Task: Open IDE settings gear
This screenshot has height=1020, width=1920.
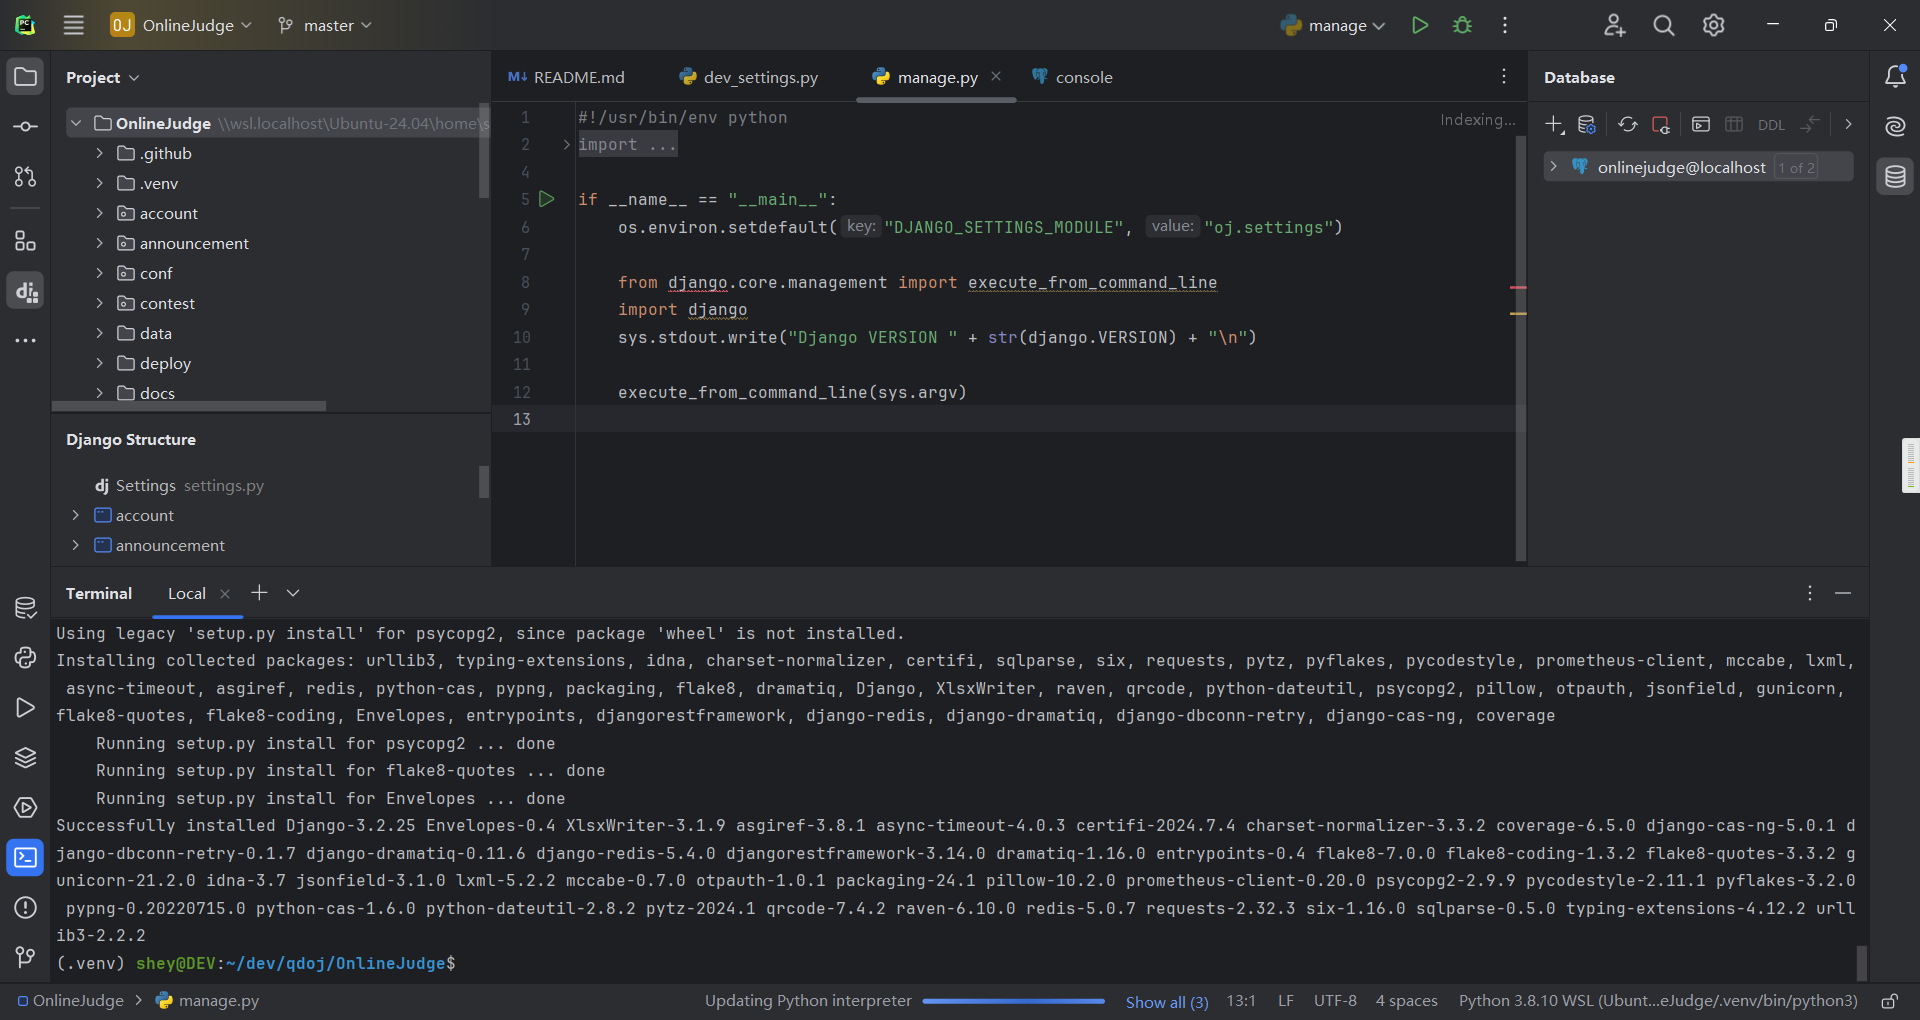Action: point(1713,25)
